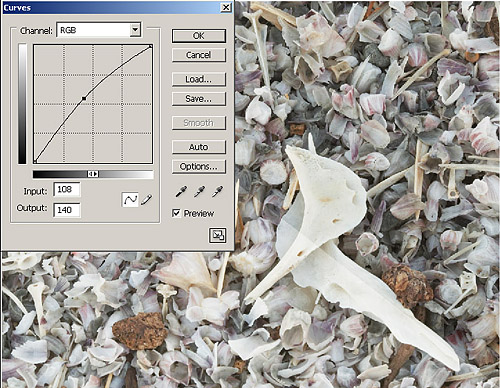Select the black point eyedropper

[x=181, y=192]
